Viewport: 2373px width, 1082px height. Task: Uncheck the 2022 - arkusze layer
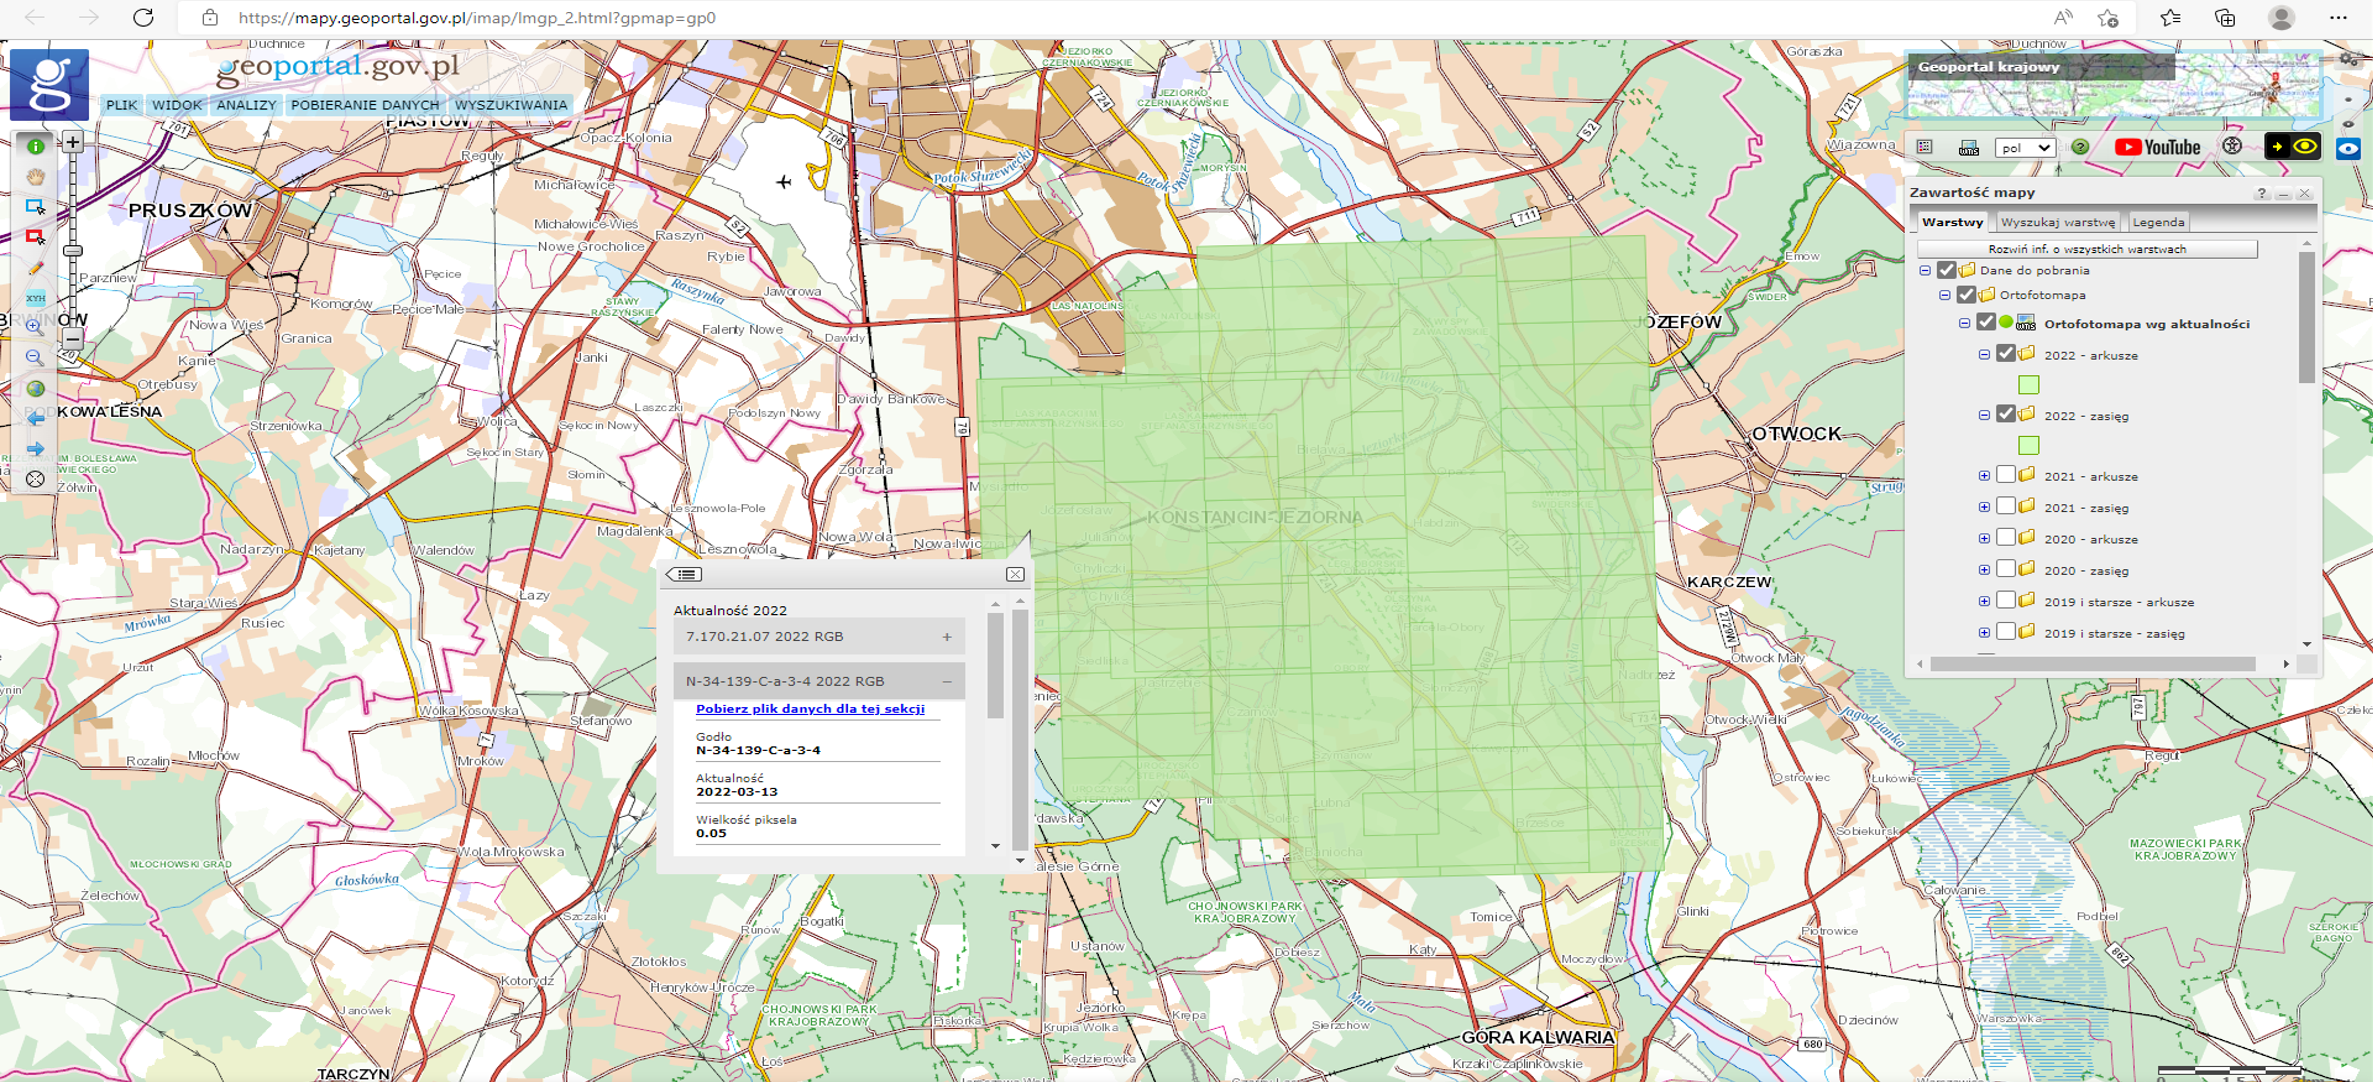coord(2005,354)
